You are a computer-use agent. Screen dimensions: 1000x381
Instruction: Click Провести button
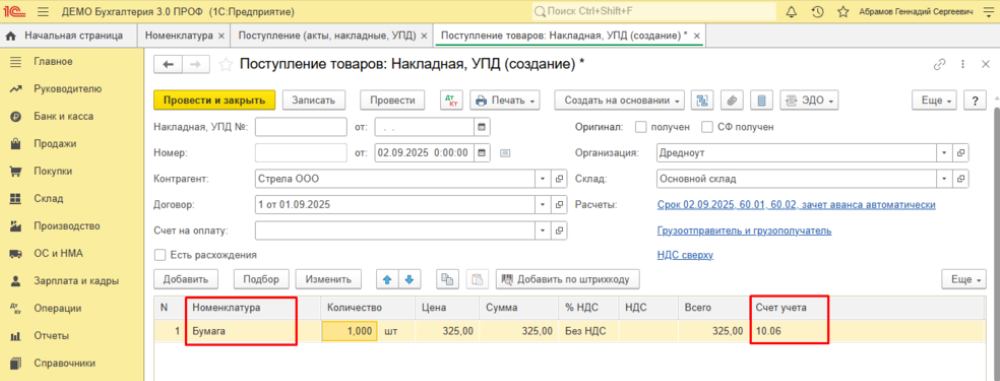click(393, 100)
